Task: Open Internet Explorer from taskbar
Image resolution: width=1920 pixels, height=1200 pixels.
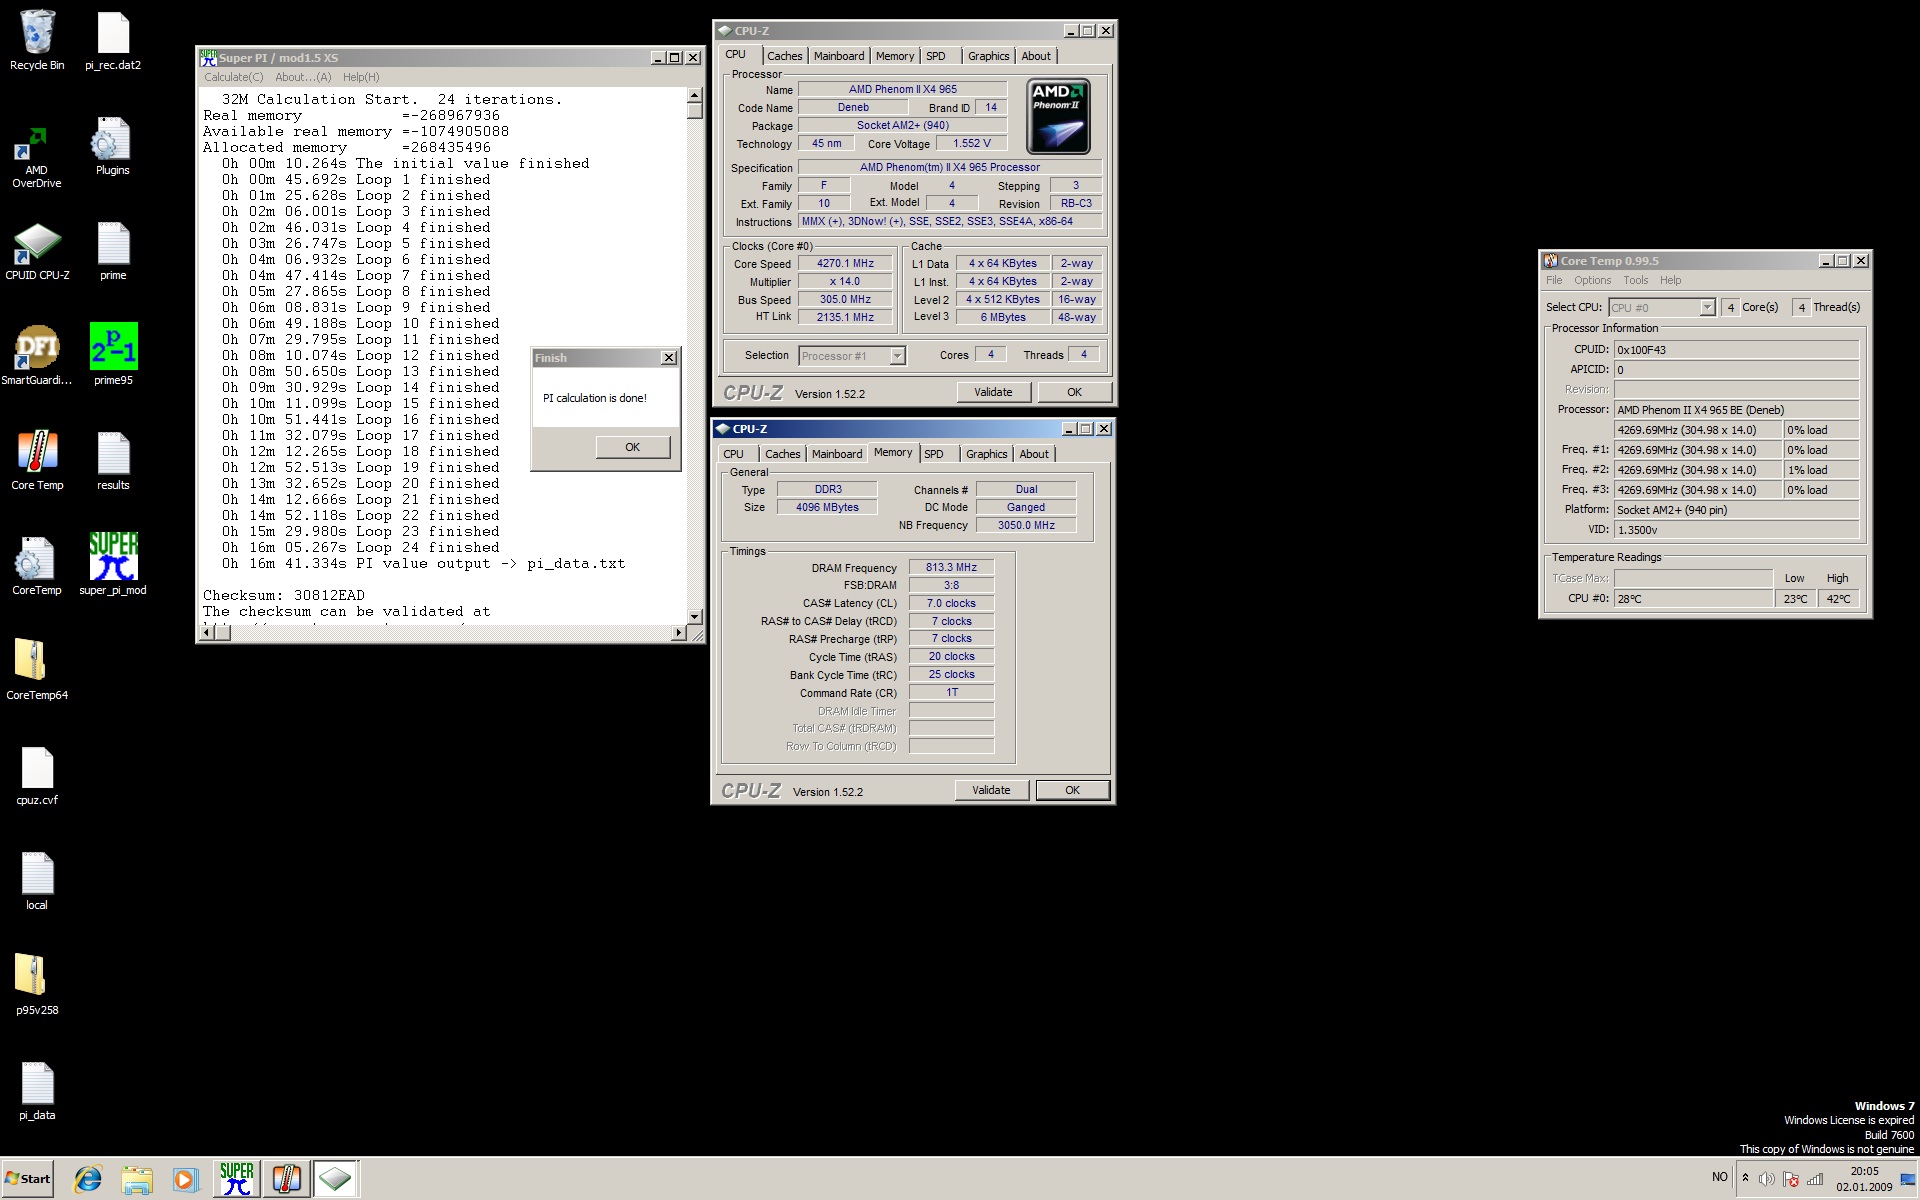Action: click(x=88, y=1180)
